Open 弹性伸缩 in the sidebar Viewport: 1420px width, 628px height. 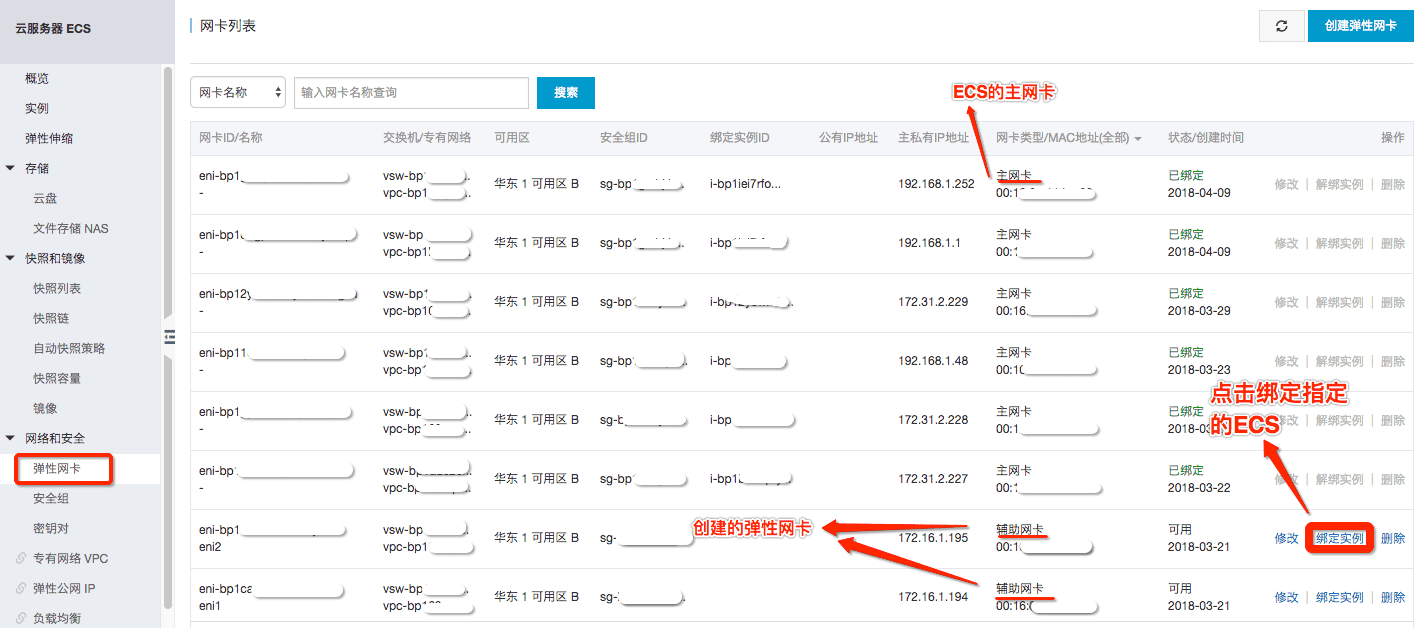[49, 139]
